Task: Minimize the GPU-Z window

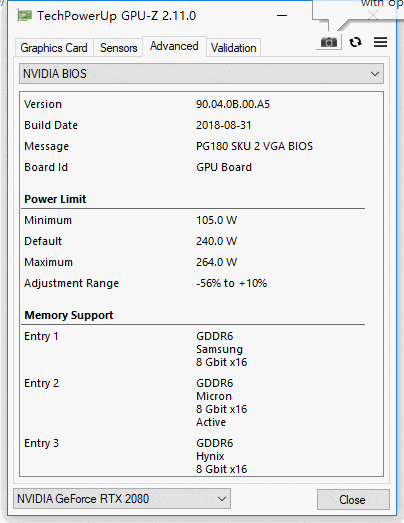Action: tap(282, 16)
